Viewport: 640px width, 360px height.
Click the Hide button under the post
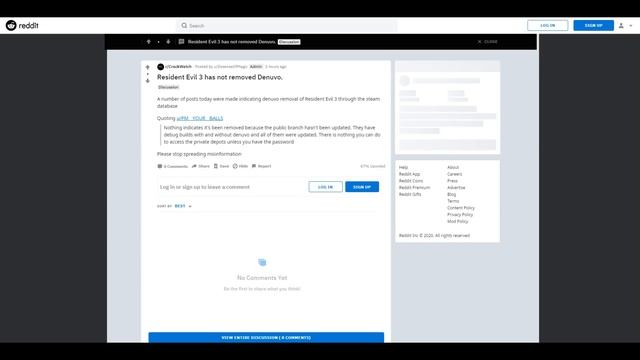[x=240, y=166]
